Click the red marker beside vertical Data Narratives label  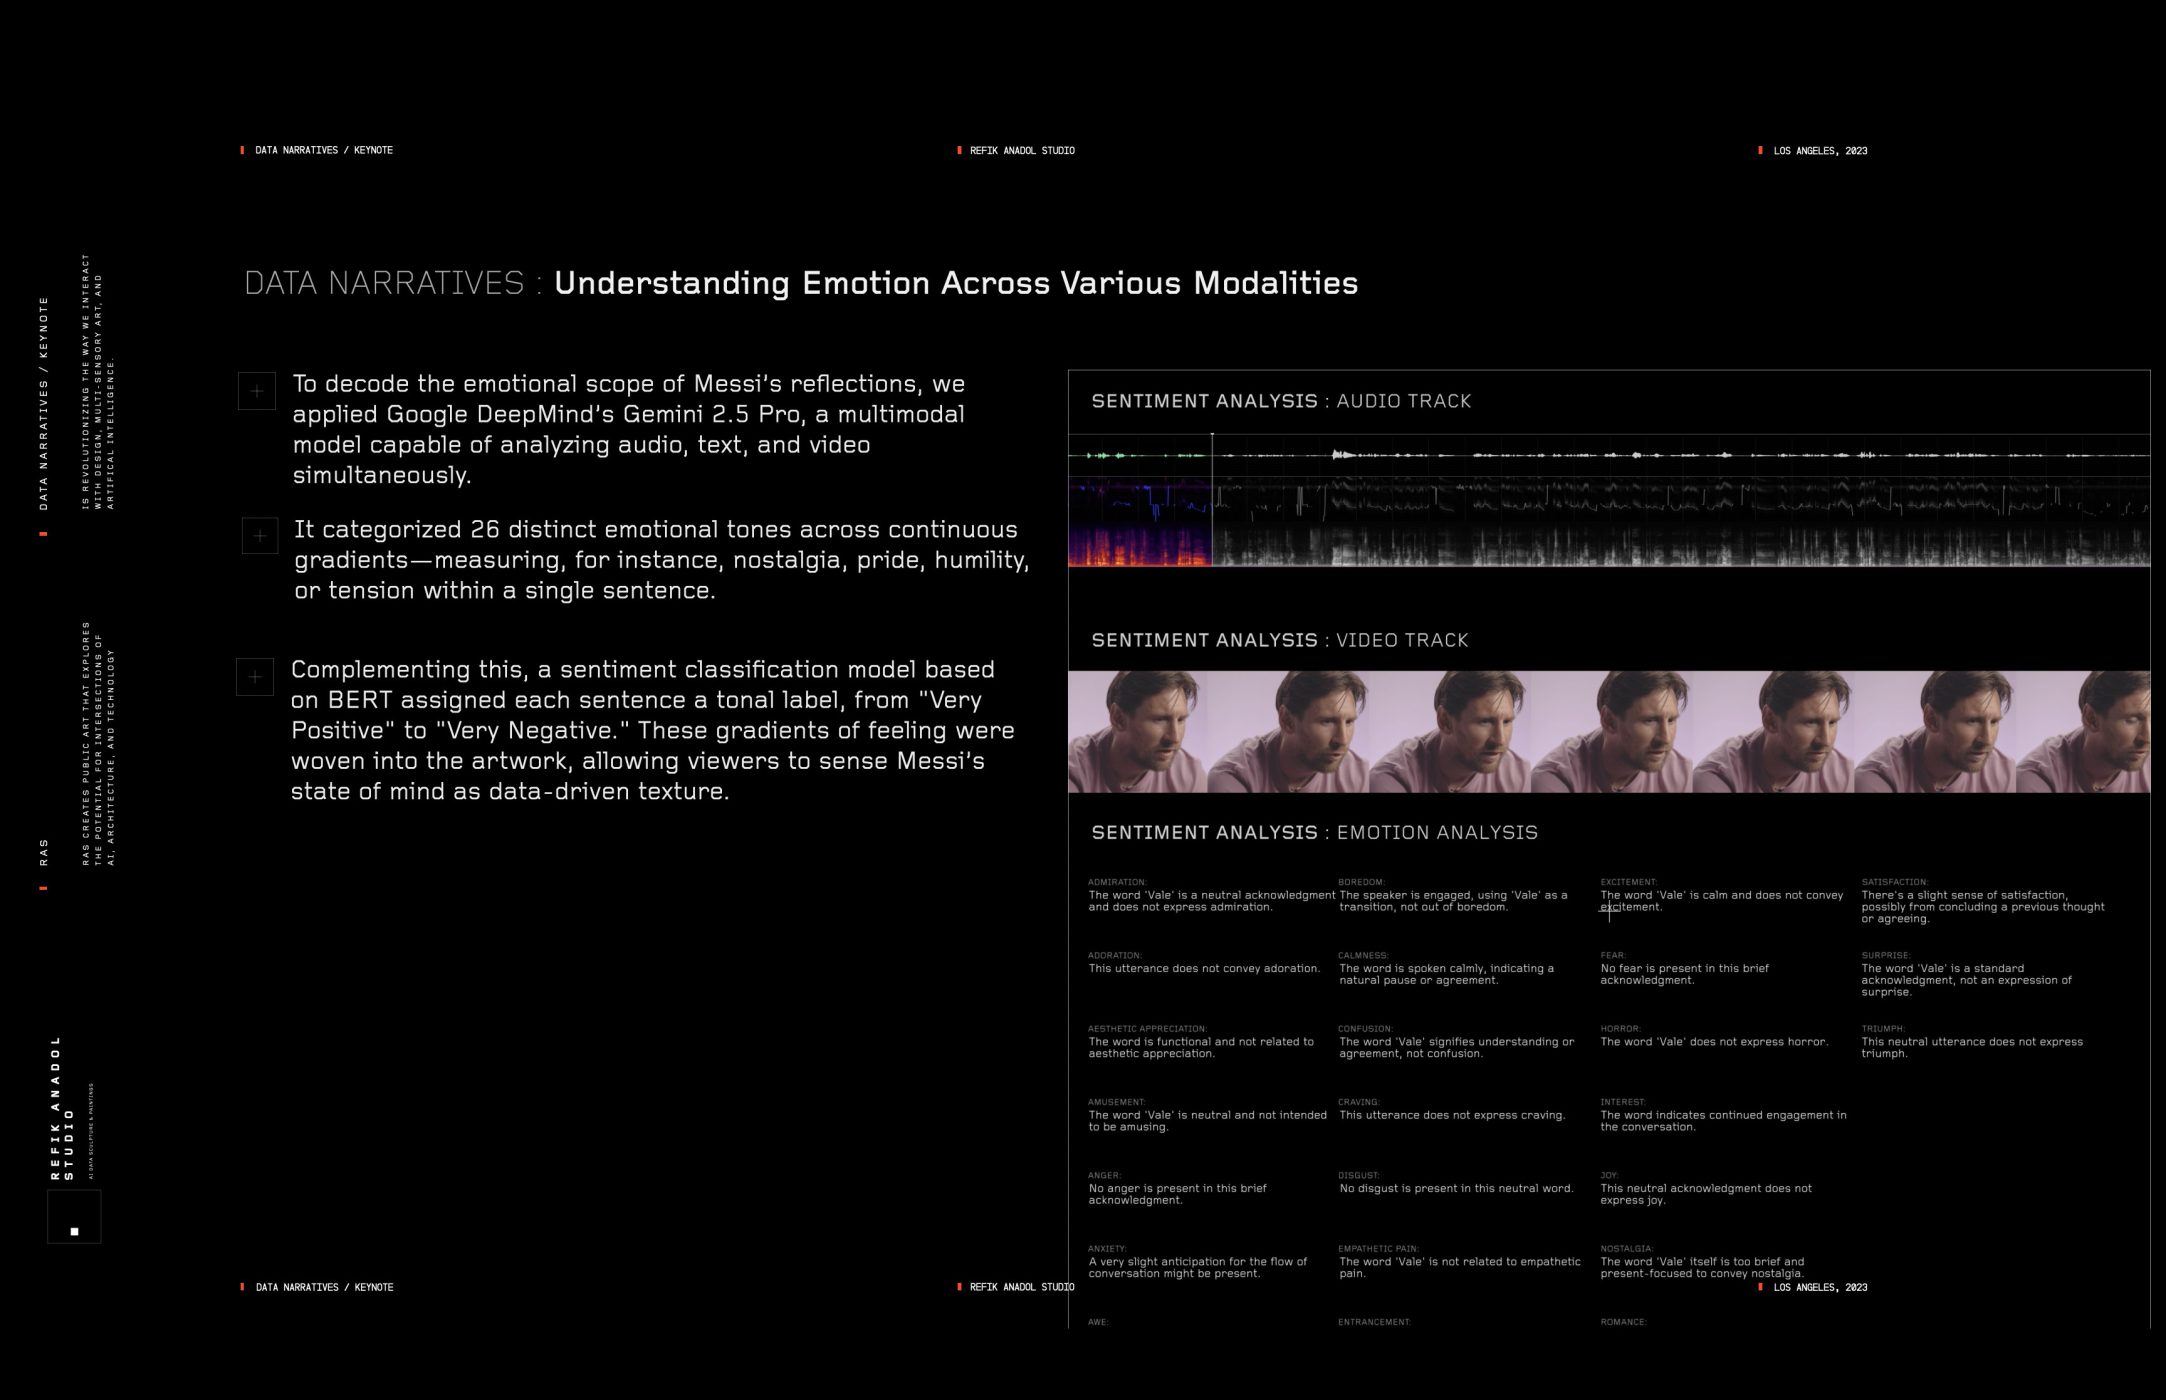pos(43,534)
